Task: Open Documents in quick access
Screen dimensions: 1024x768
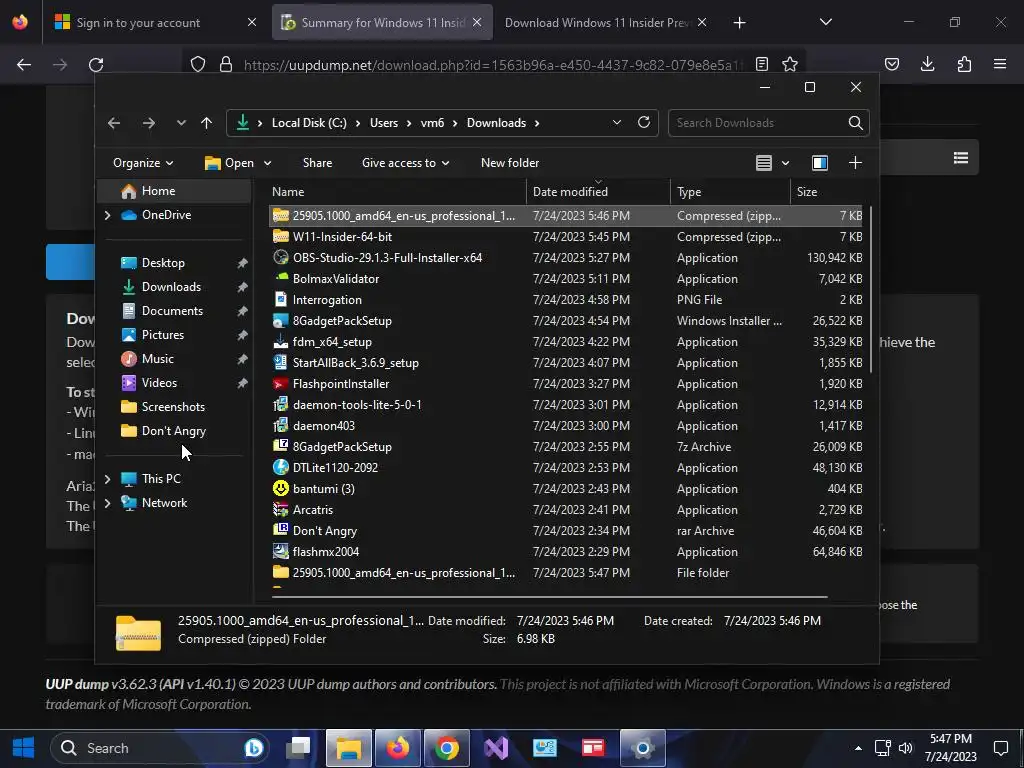Action: pyautogui.click(x=172, y=311)
